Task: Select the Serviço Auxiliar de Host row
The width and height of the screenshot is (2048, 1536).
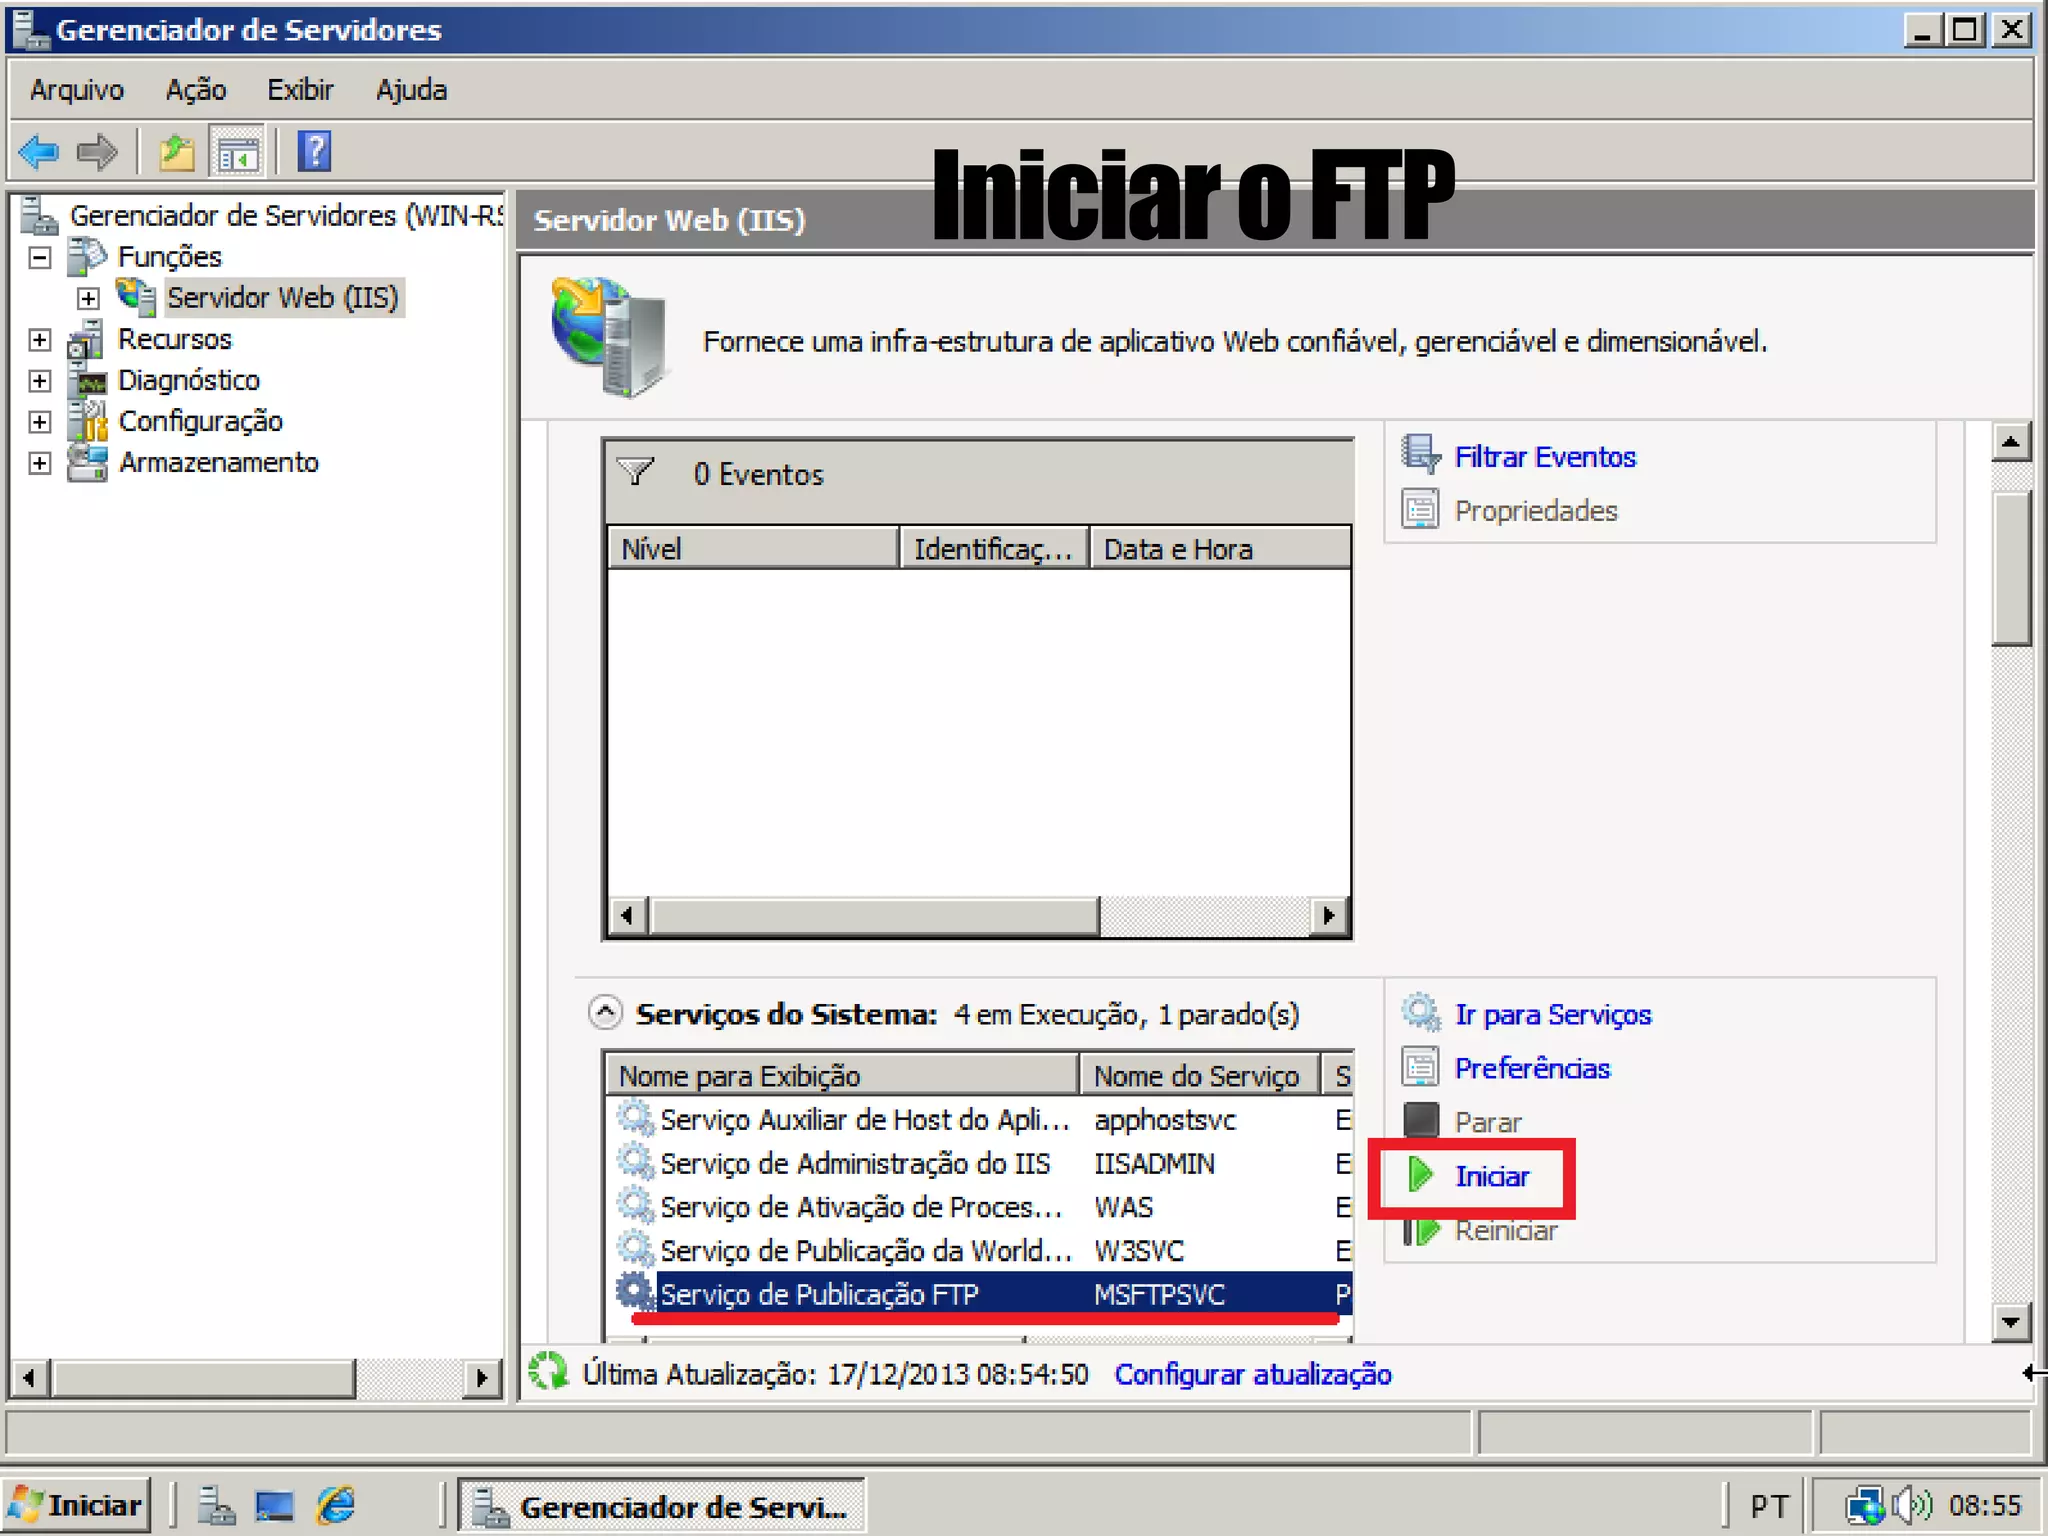Action: coord(982,1120)
